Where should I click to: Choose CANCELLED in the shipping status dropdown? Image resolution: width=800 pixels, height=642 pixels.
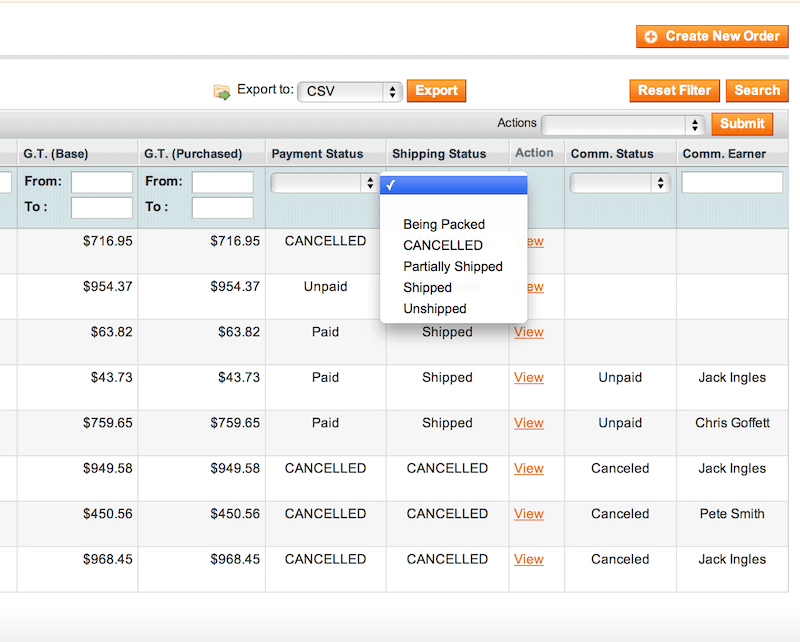(443, 245)
